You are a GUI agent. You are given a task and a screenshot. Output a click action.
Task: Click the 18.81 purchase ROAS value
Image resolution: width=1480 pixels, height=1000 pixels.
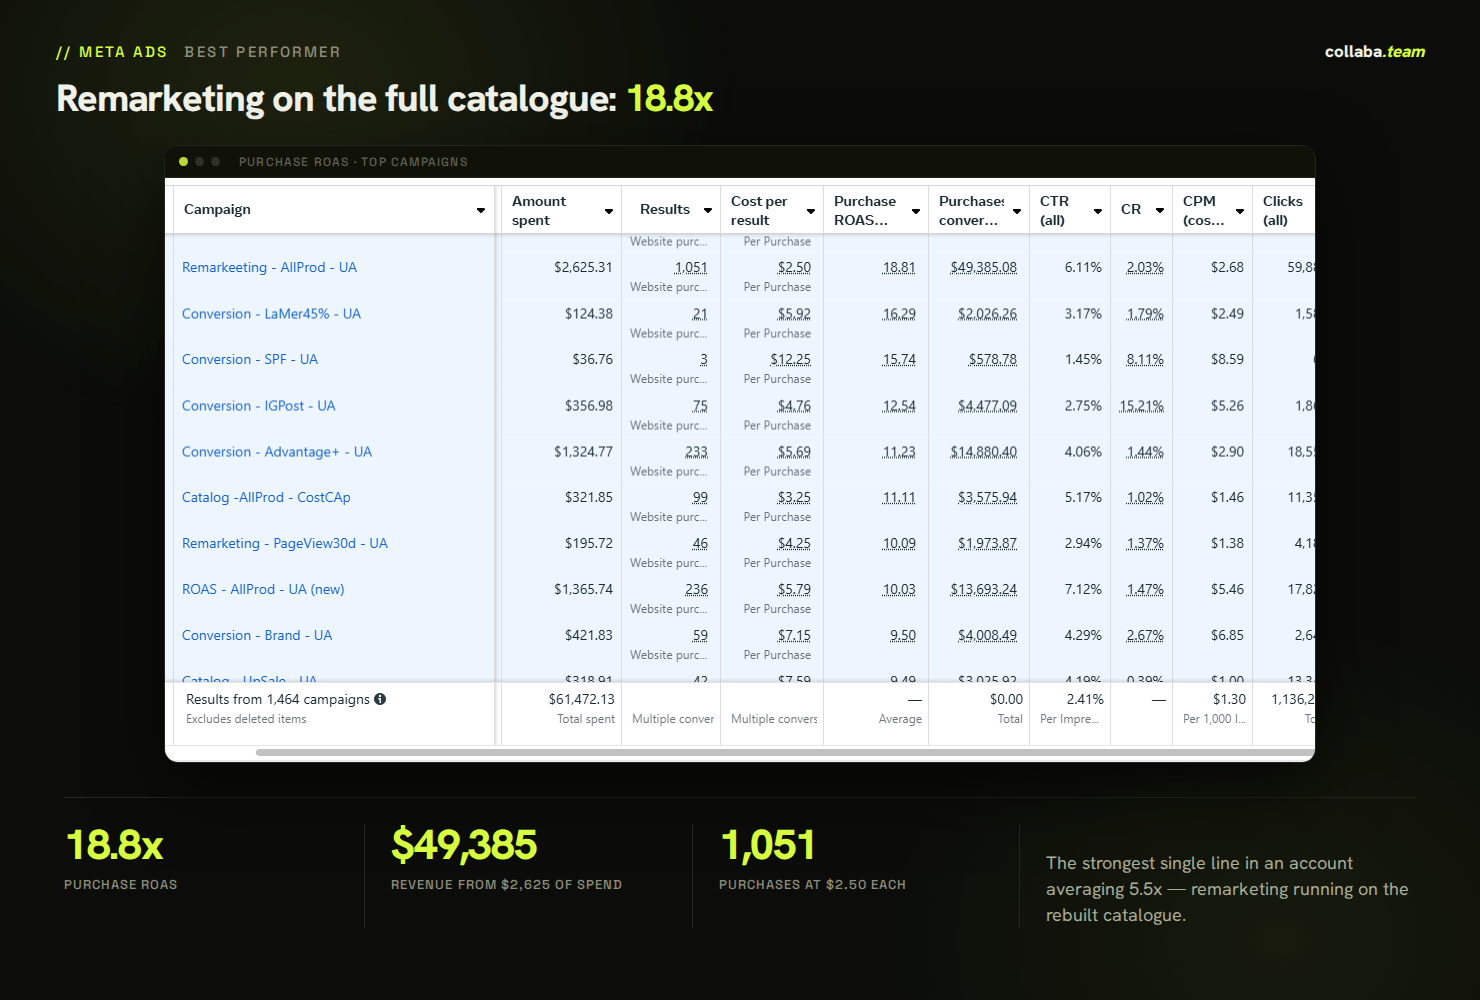pos(899,267)
